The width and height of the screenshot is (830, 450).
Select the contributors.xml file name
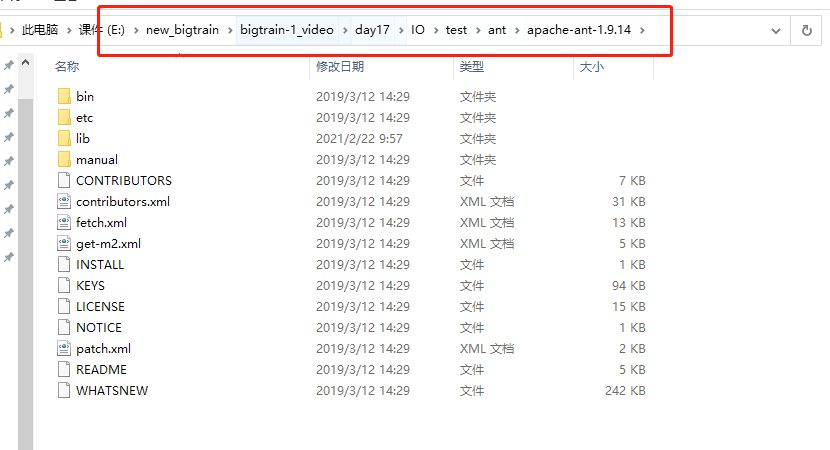[123, 202]
